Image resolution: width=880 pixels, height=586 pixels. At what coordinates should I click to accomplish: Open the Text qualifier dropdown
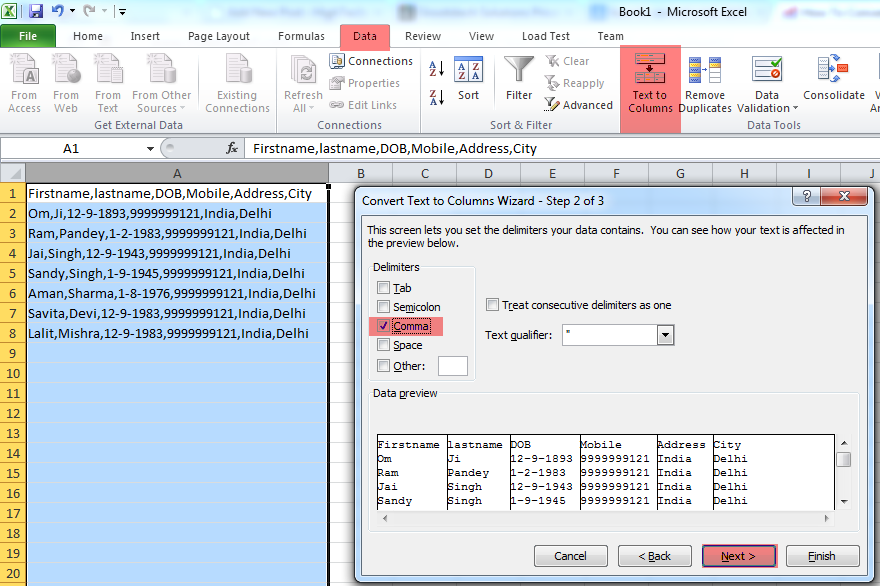click(665, 335)
